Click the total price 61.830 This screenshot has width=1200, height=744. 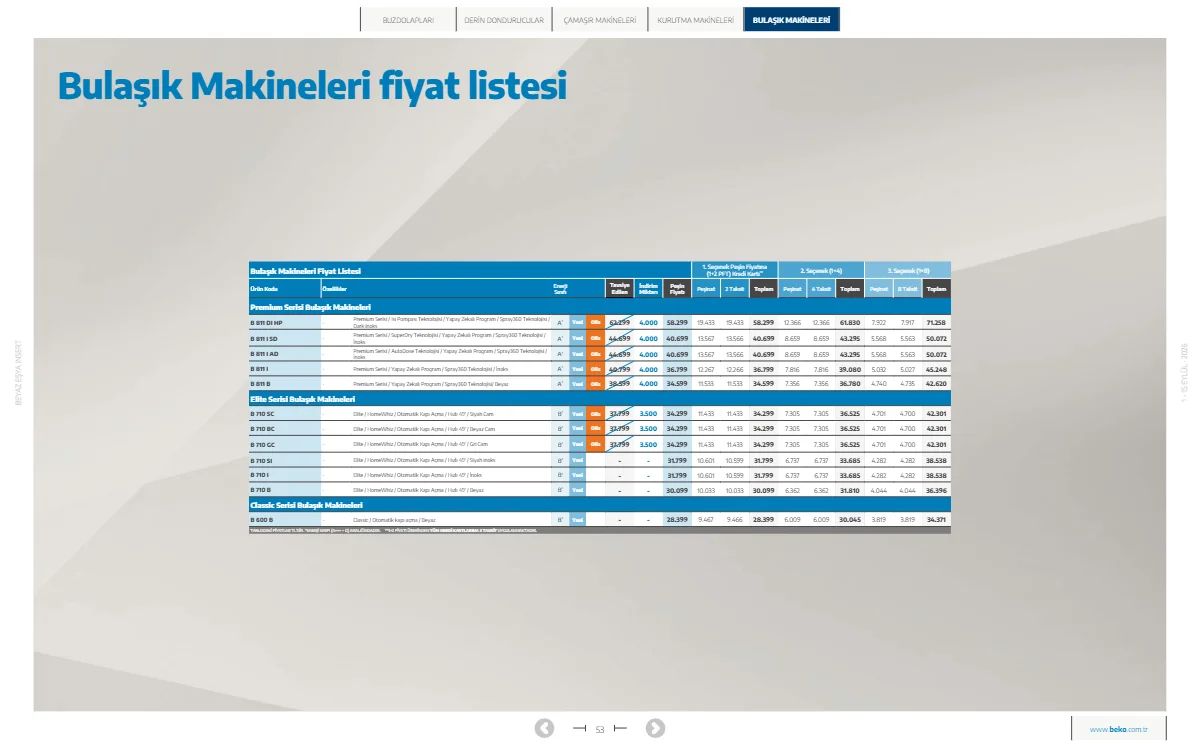[850, 323]
